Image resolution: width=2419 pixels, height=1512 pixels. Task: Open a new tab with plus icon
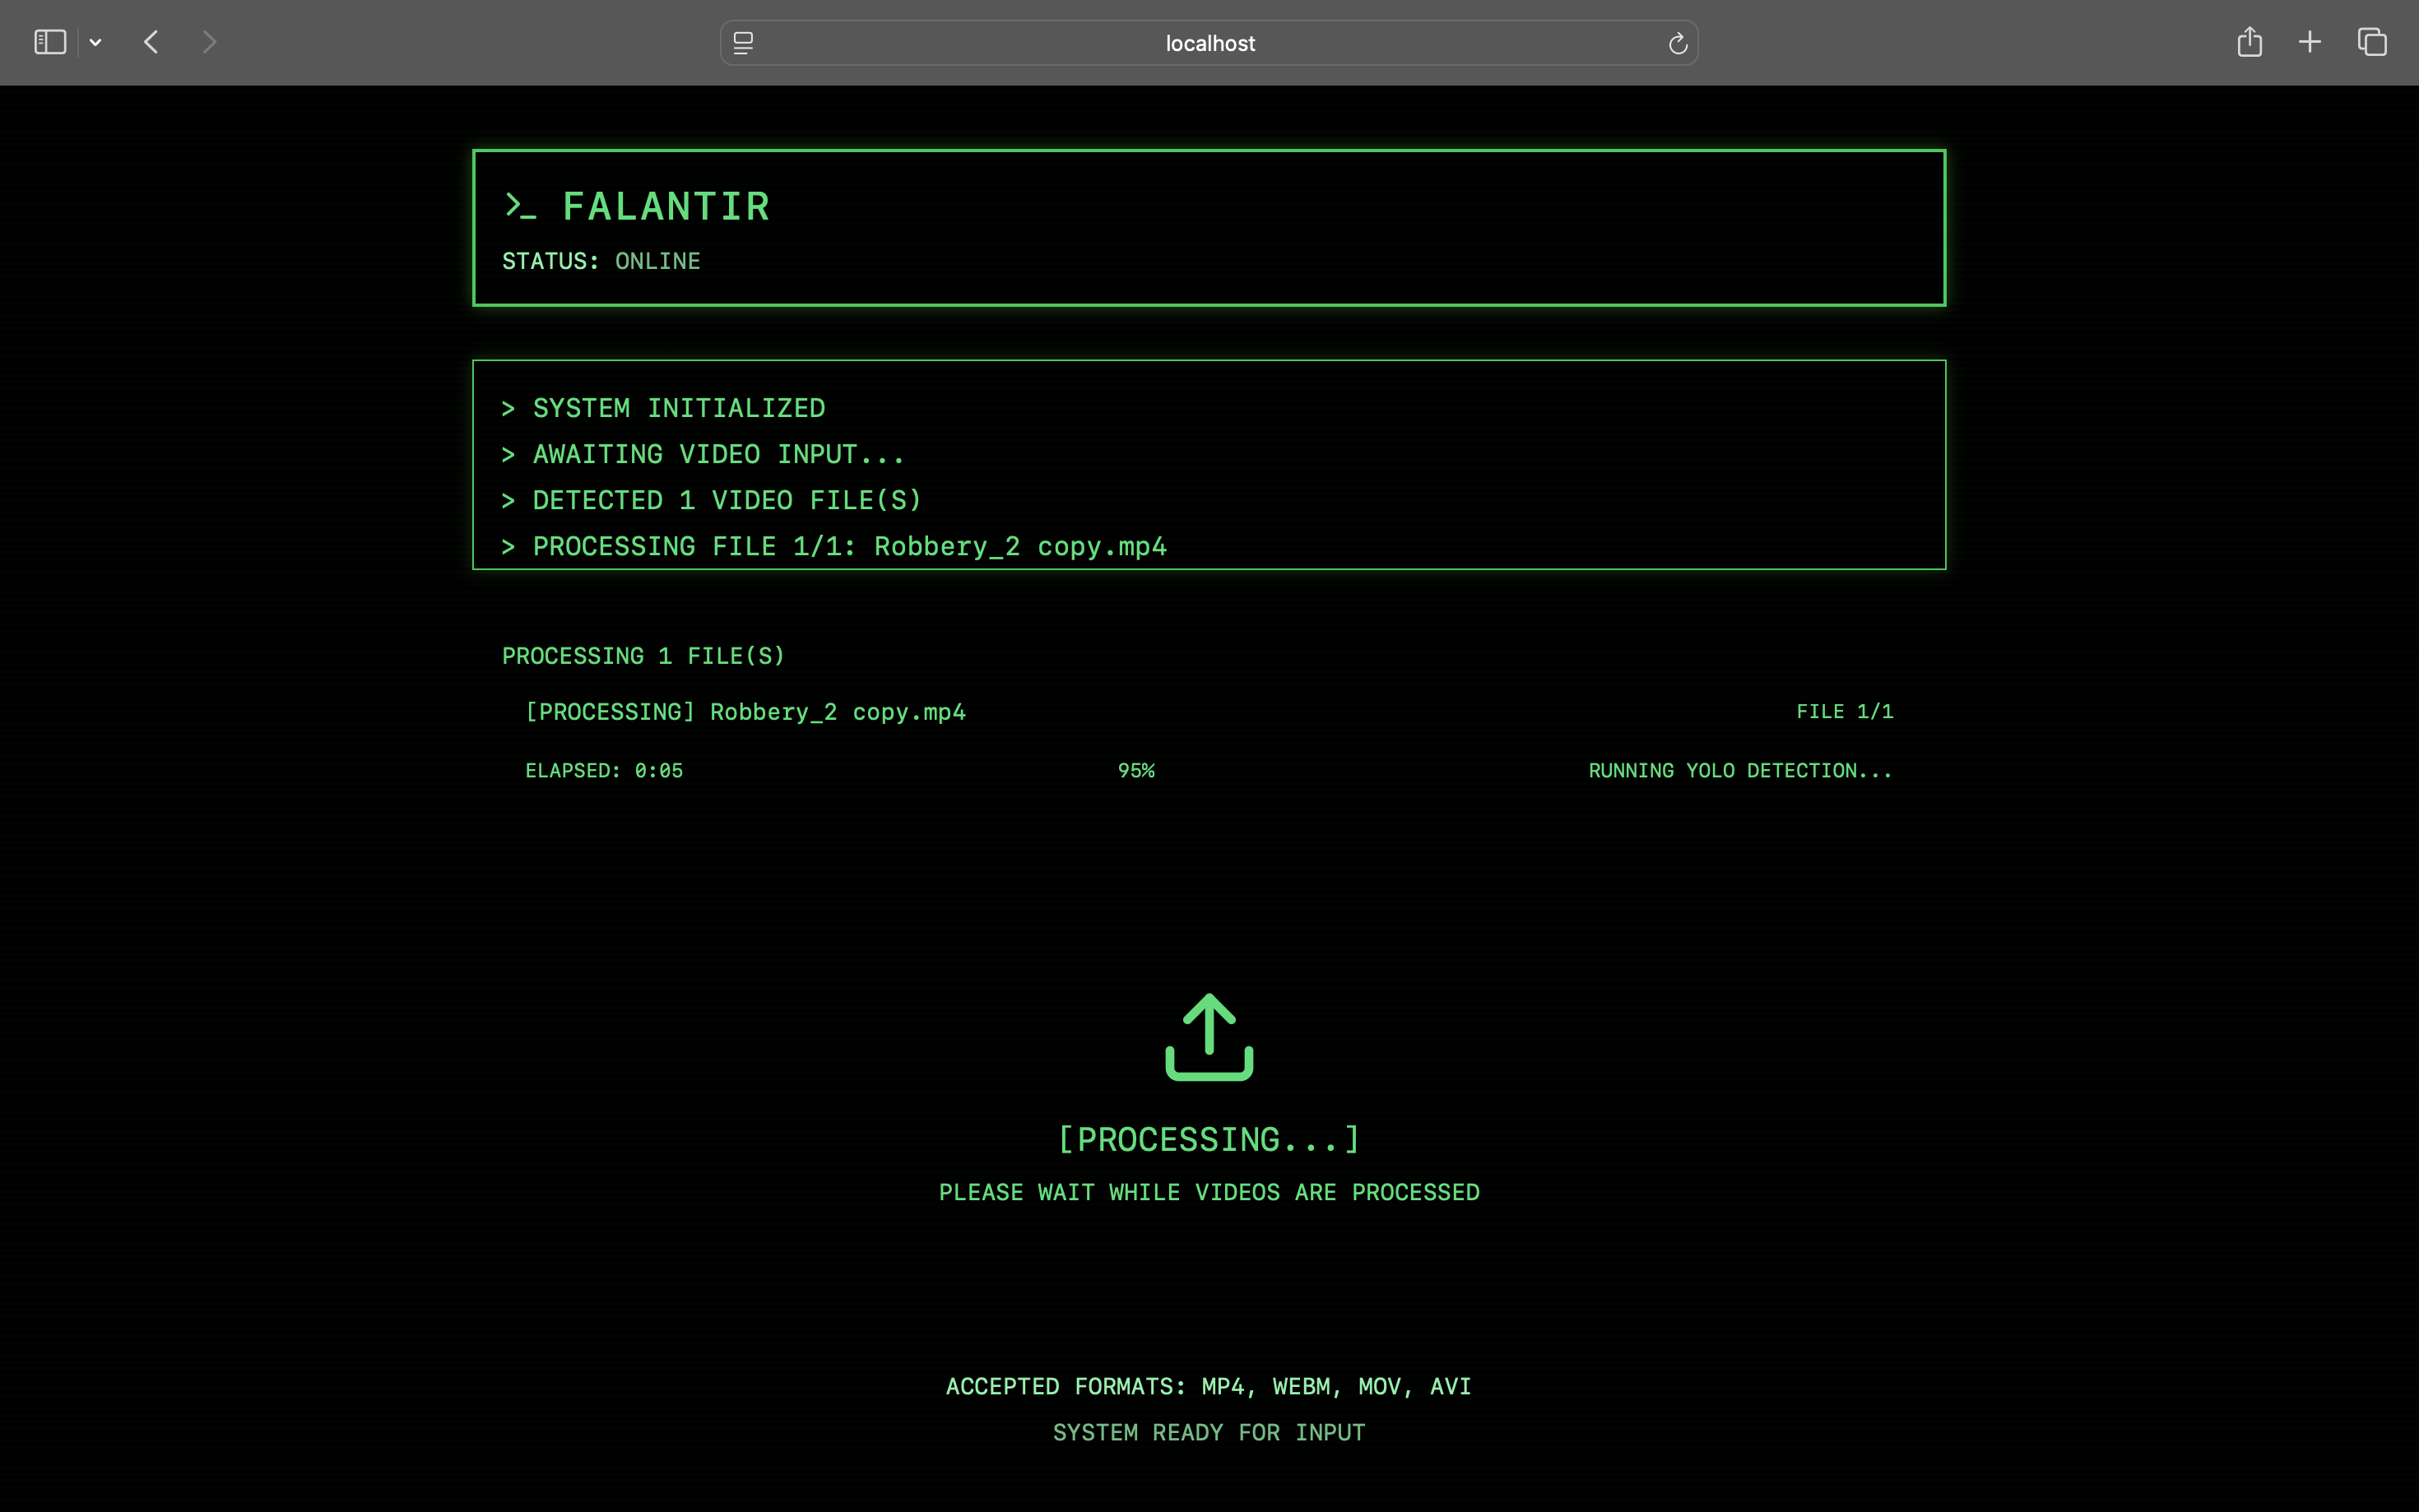pyautogui.click(x=2310, y=42)
